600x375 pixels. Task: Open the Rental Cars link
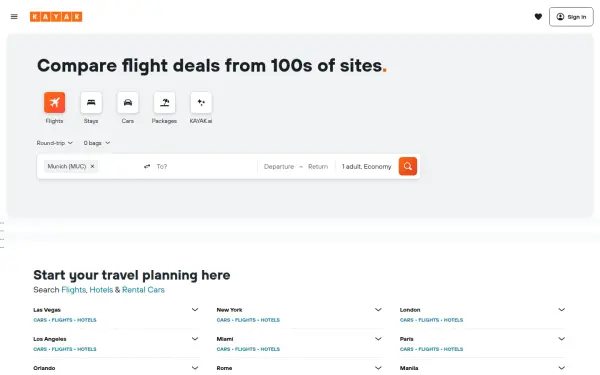click(x=143, y=290)
